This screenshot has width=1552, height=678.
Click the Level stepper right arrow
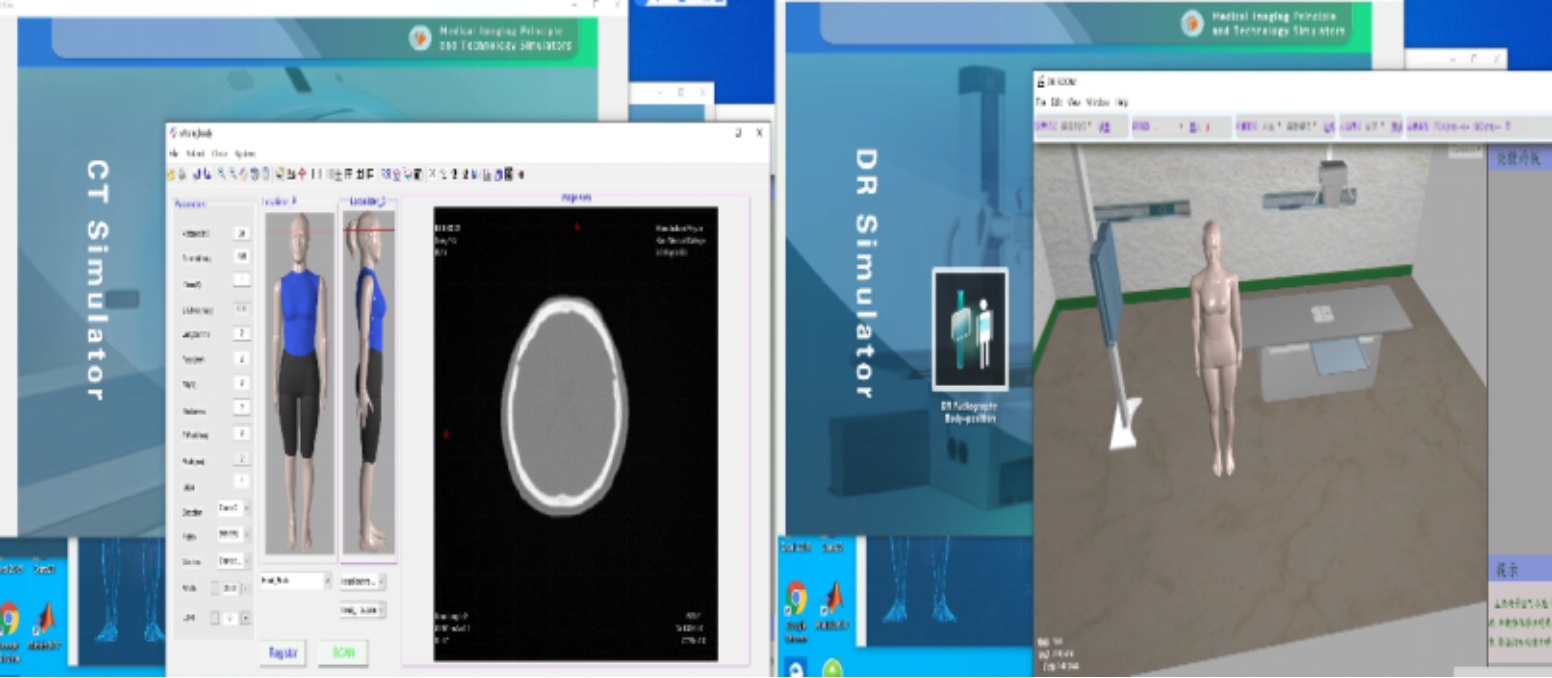click(x=246, y=619)
